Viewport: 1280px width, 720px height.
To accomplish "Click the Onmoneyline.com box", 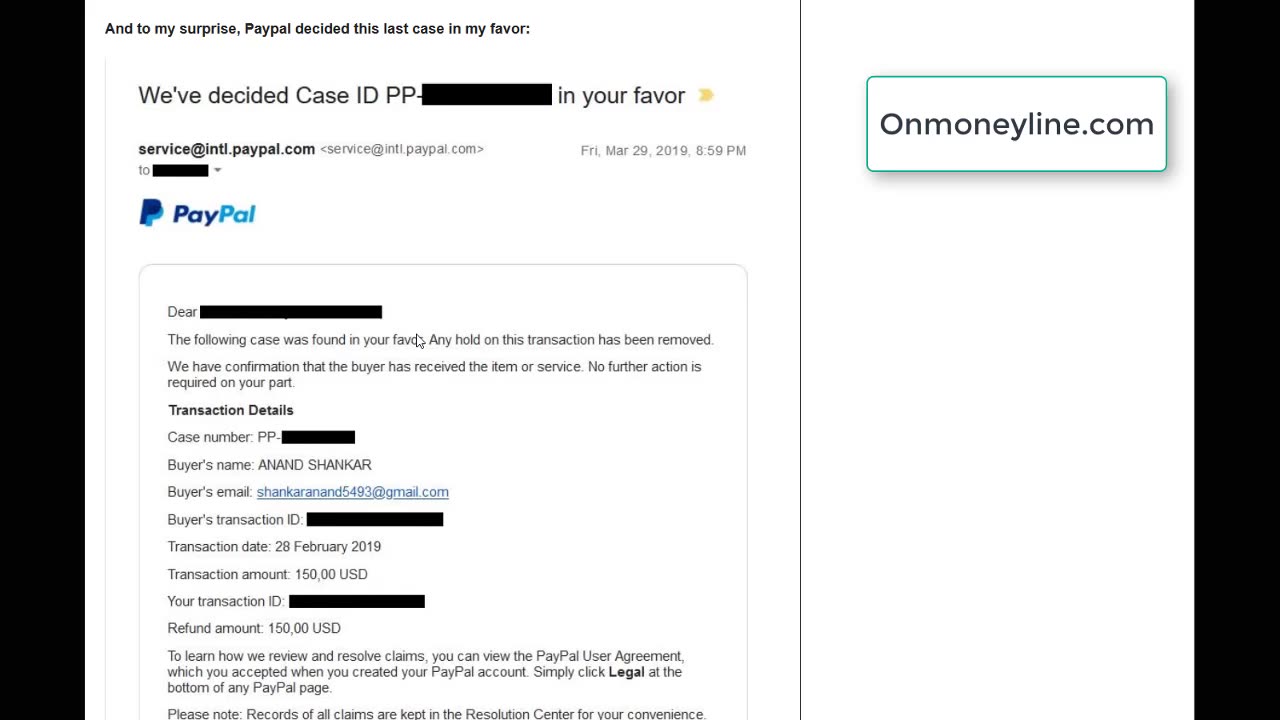I will click(1016, 124).
